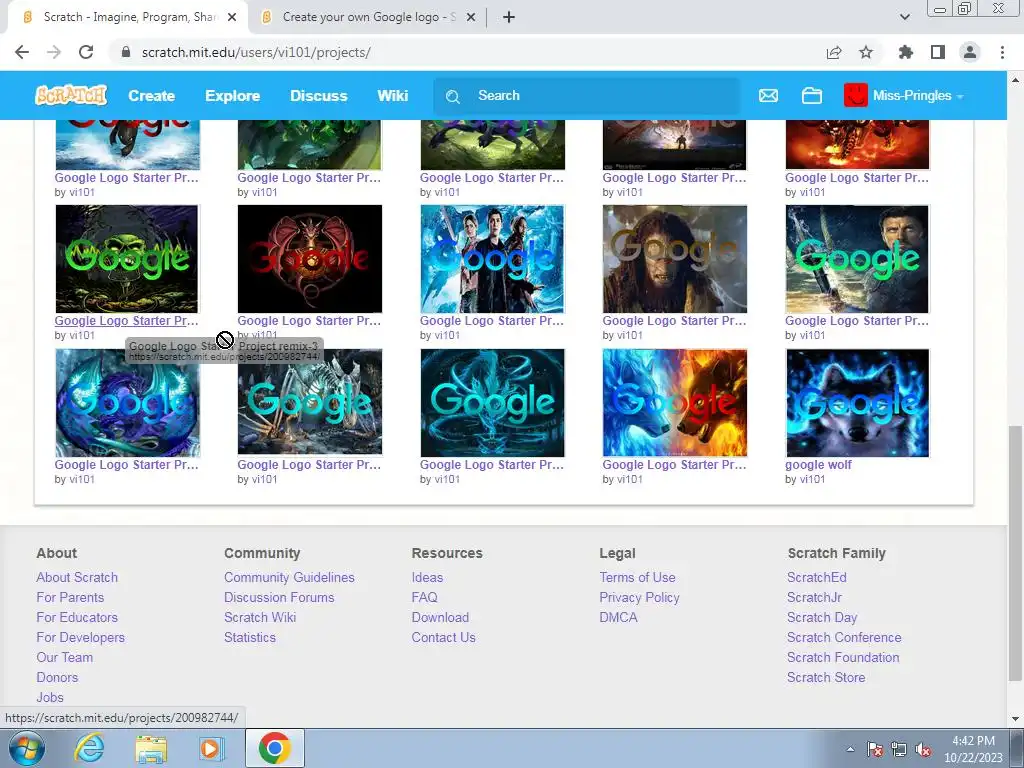The width and height of the screenshot is (1024, 768).
Task: Click the site lock icon
Action: 126,52
